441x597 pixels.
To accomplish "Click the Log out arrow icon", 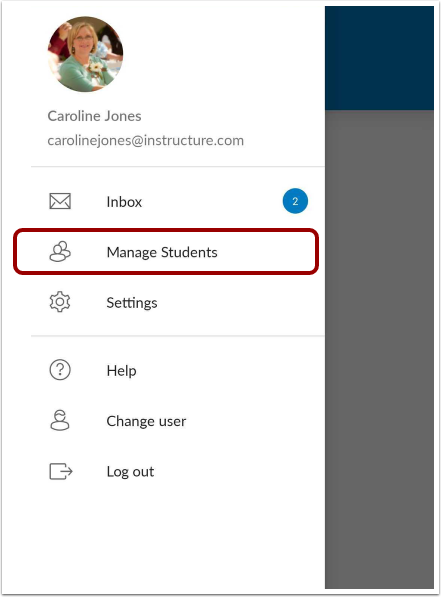I will (61, 471).
